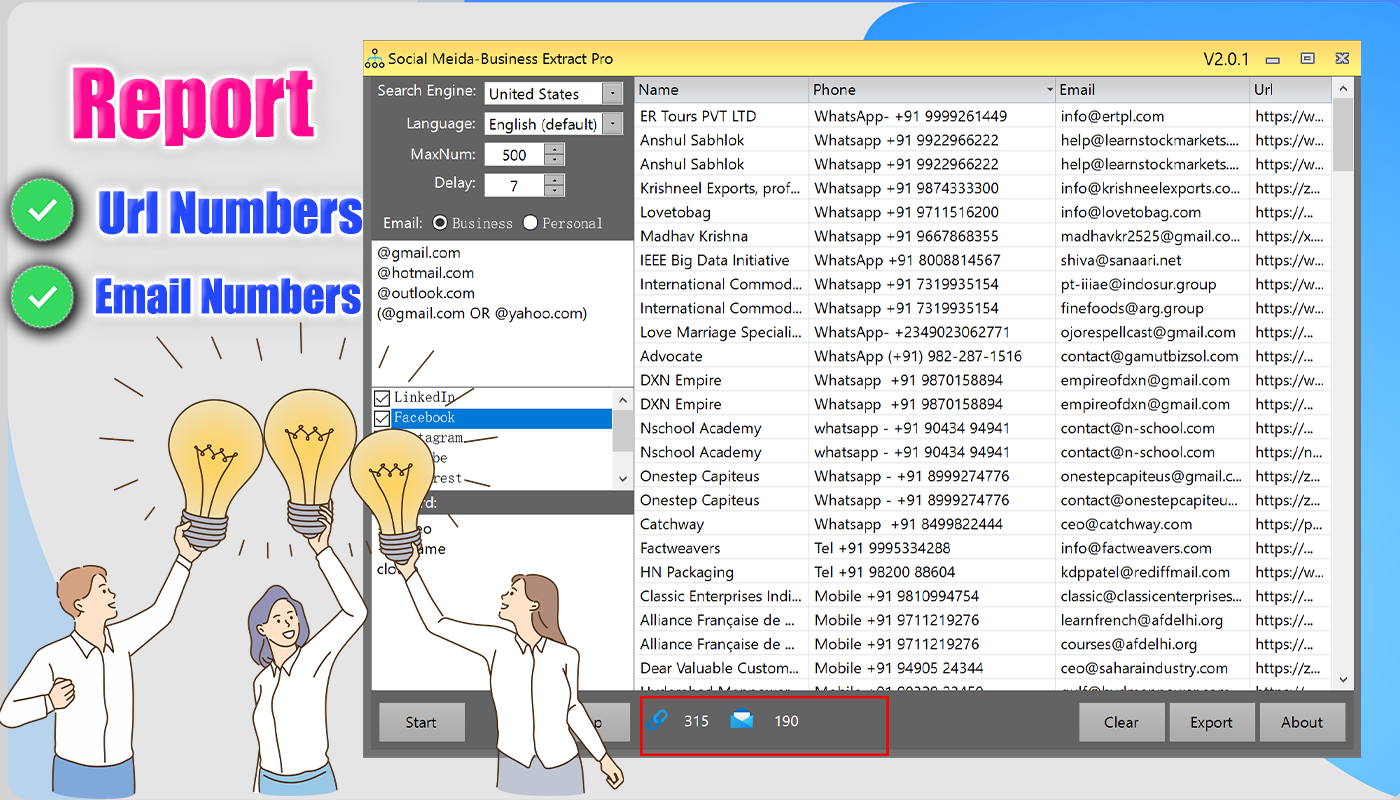This screenshot has height=800, width=1400.
Task: Click the Start button
Action: tap(421, 722)
